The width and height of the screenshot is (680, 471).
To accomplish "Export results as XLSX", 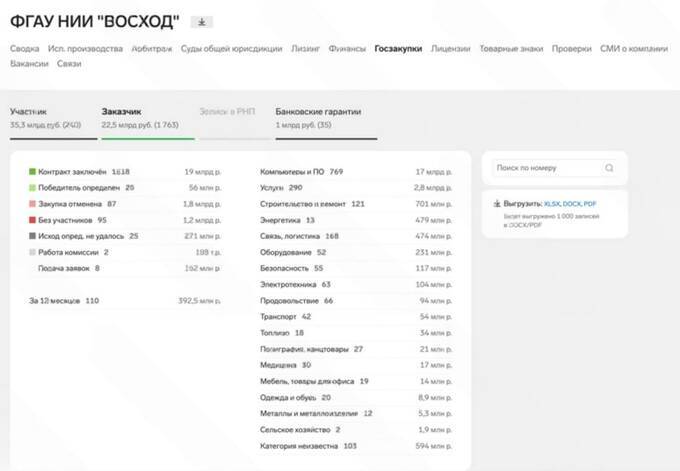I will coord(552,204).
